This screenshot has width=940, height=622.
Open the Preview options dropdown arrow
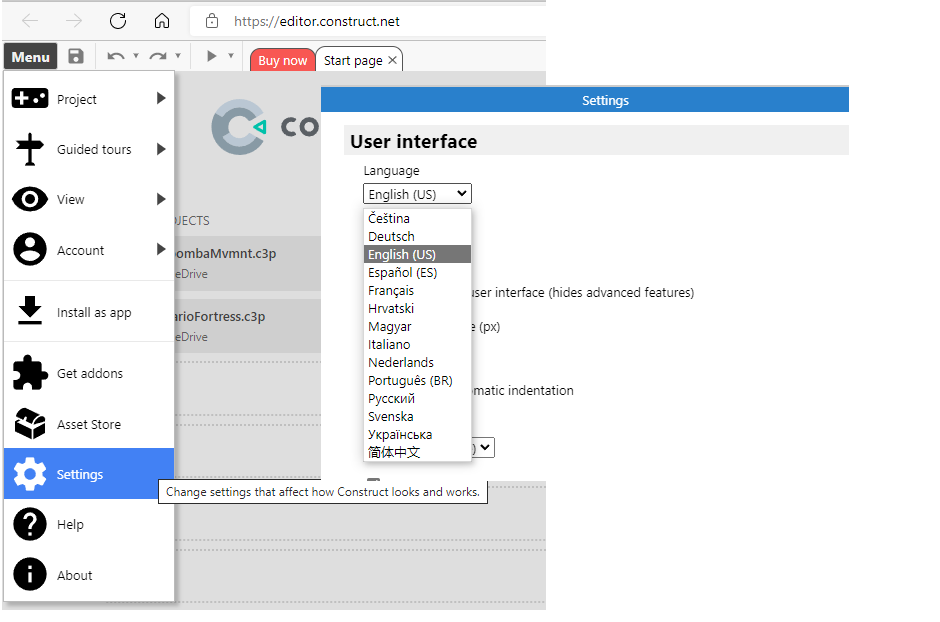pyautogui.click(x=231, y=56)
